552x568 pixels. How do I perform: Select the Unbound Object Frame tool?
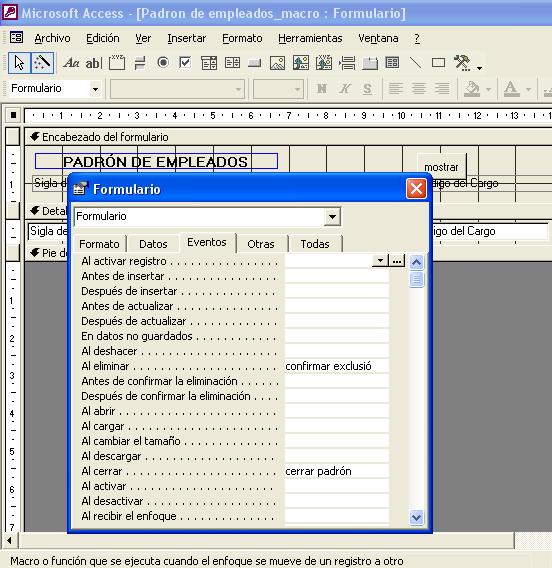click(301, 63)
